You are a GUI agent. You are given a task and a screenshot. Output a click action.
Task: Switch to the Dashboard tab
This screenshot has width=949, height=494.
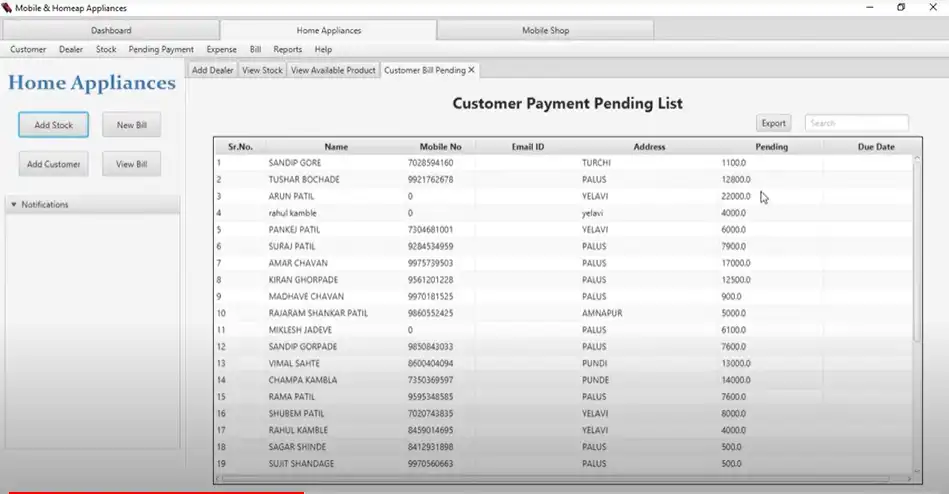click(x=111, y=30)
